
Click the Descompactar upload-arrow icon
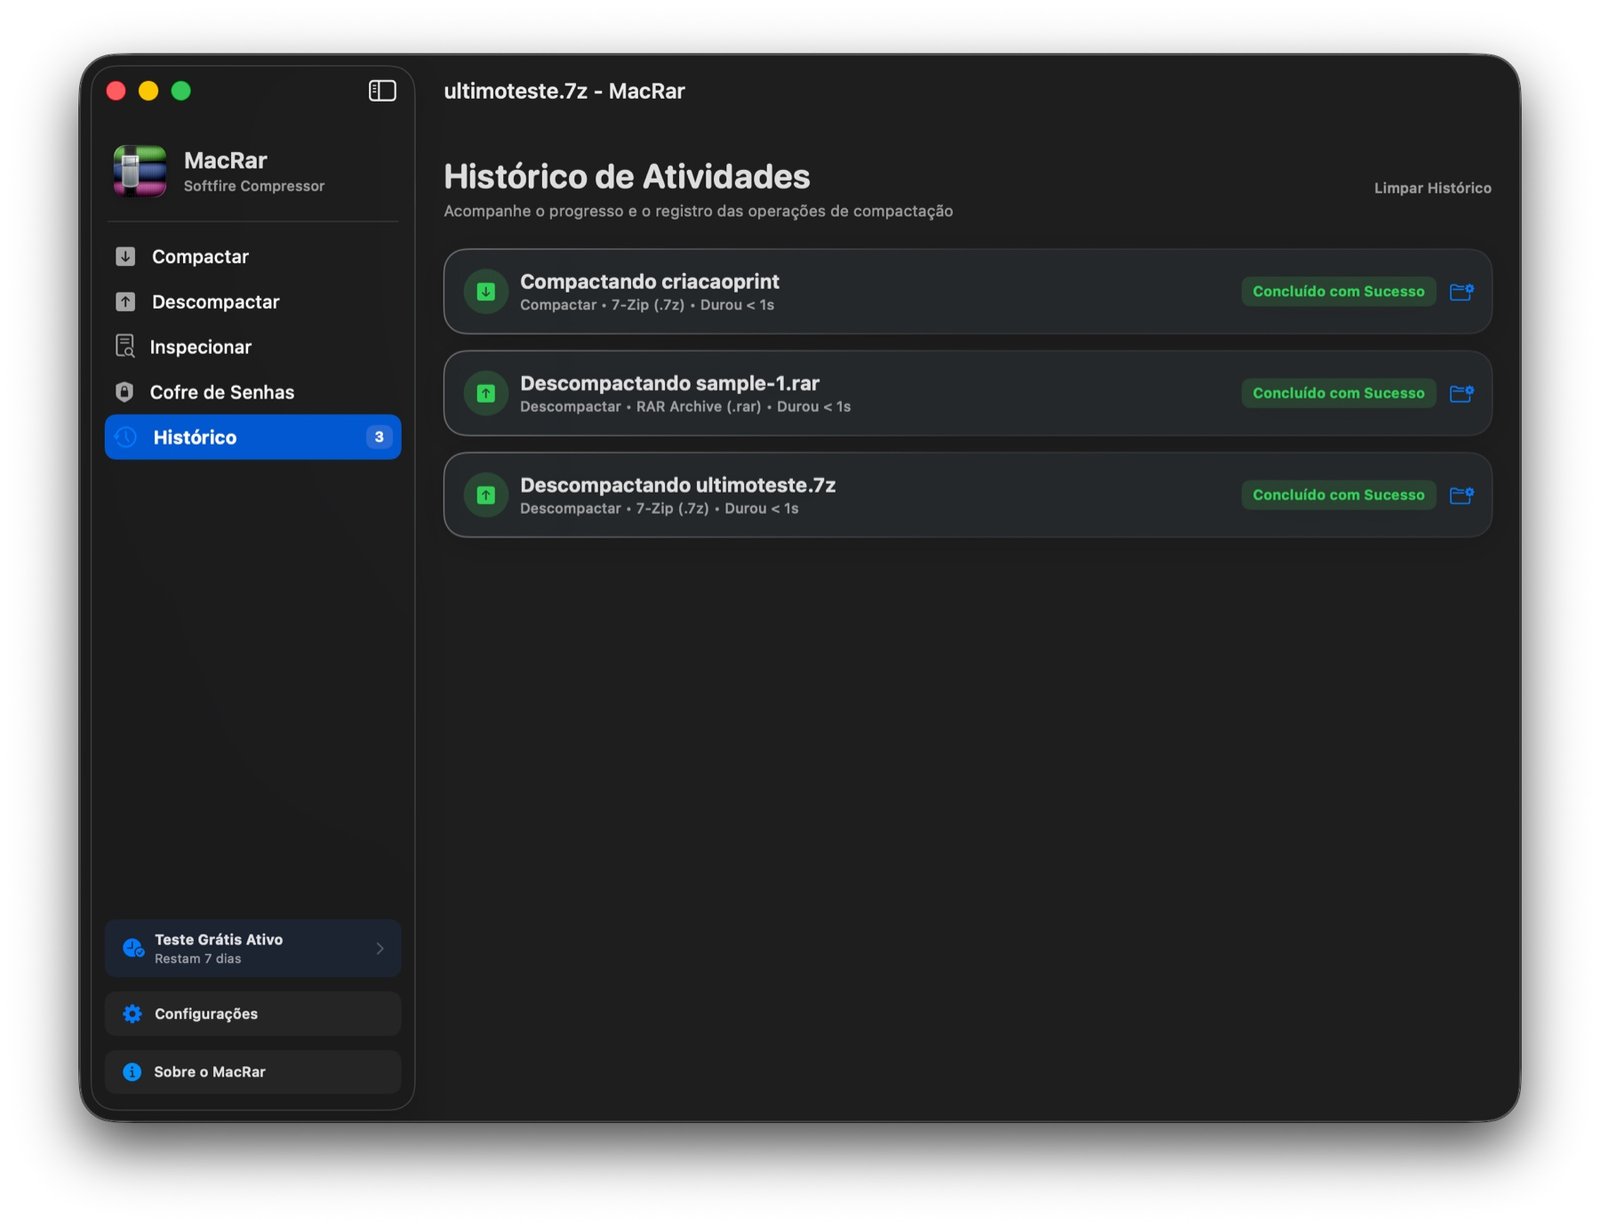click(x=125, y=301)
